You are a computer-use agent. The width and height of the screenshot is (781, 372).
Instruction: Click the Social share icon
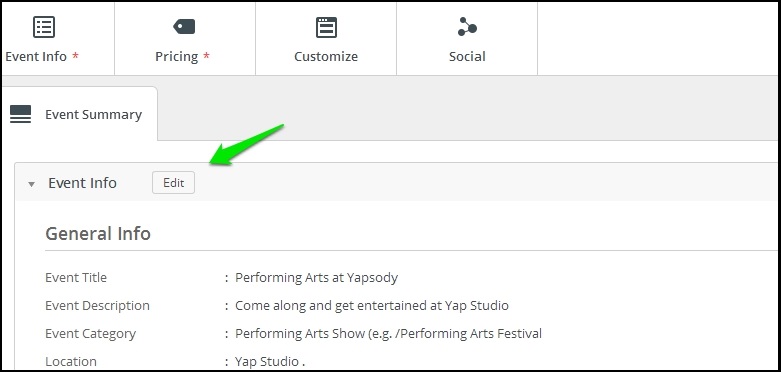point(467,27)
